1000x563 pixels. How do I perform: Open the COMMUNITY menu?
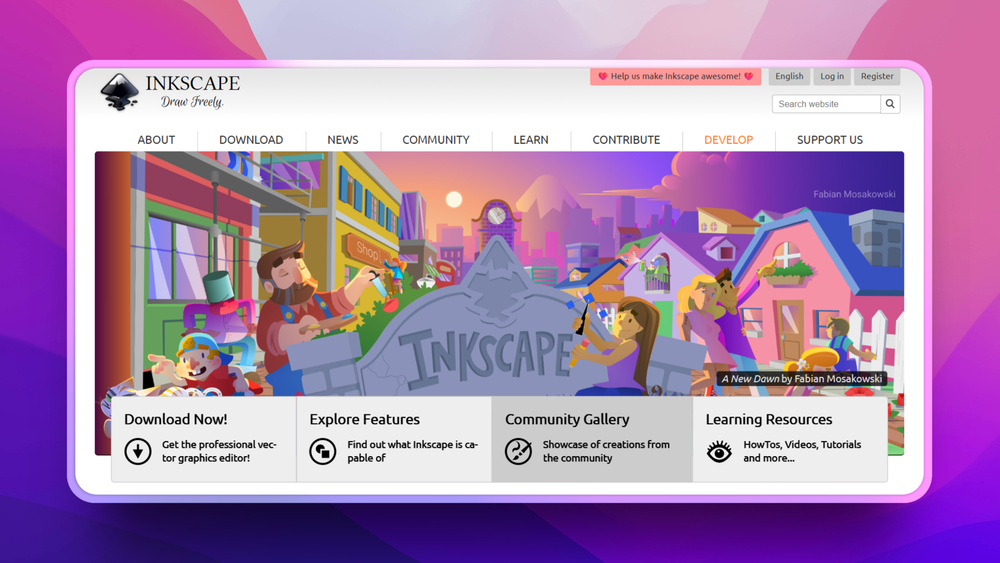click(x=436, y=140)
